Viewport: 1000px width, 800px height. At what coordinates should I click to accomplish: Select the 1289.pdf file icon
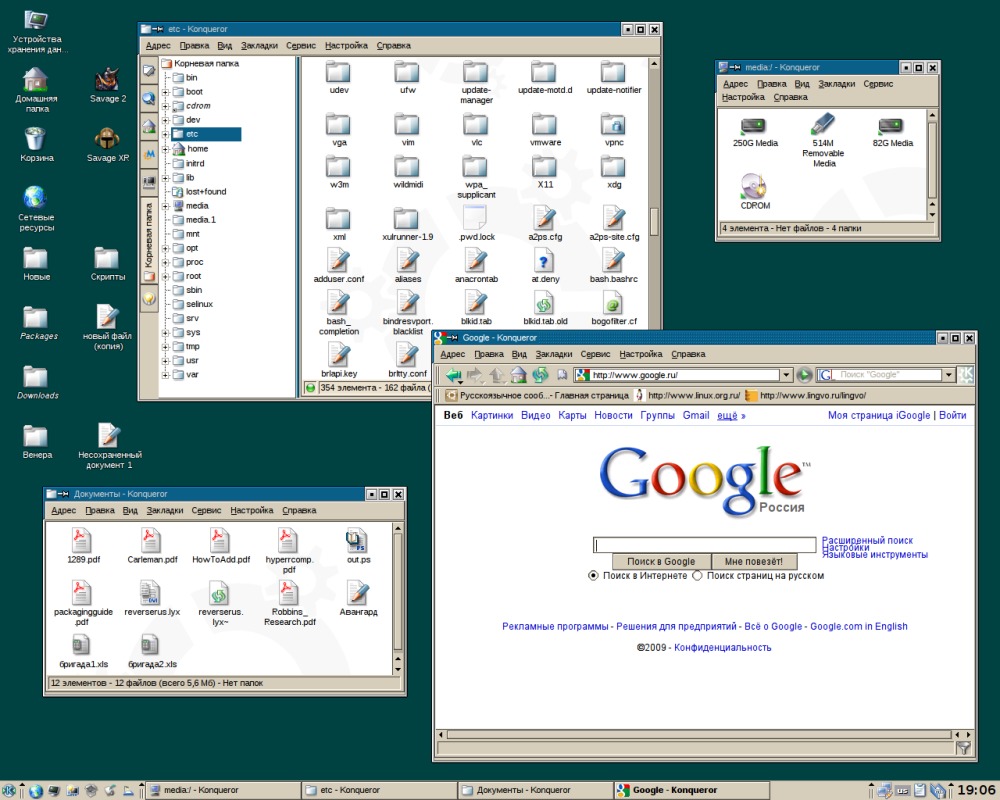click(x=83, y=546)
